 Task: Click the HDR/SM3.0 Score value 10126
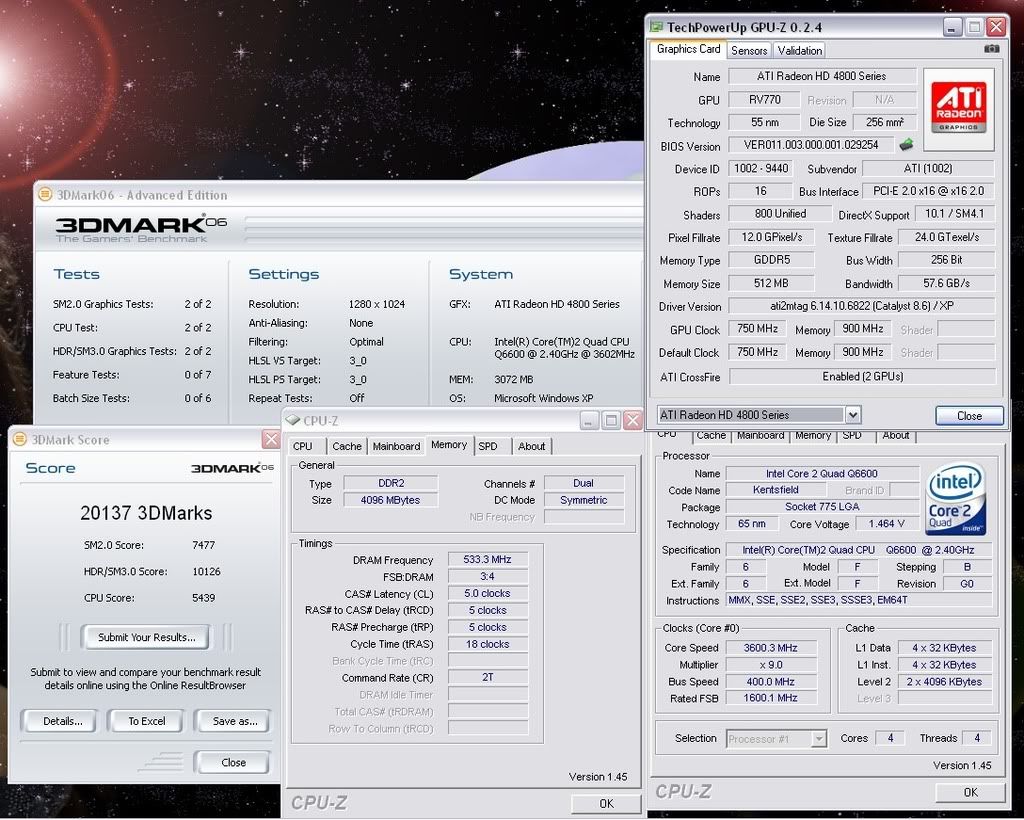(206, 571)
